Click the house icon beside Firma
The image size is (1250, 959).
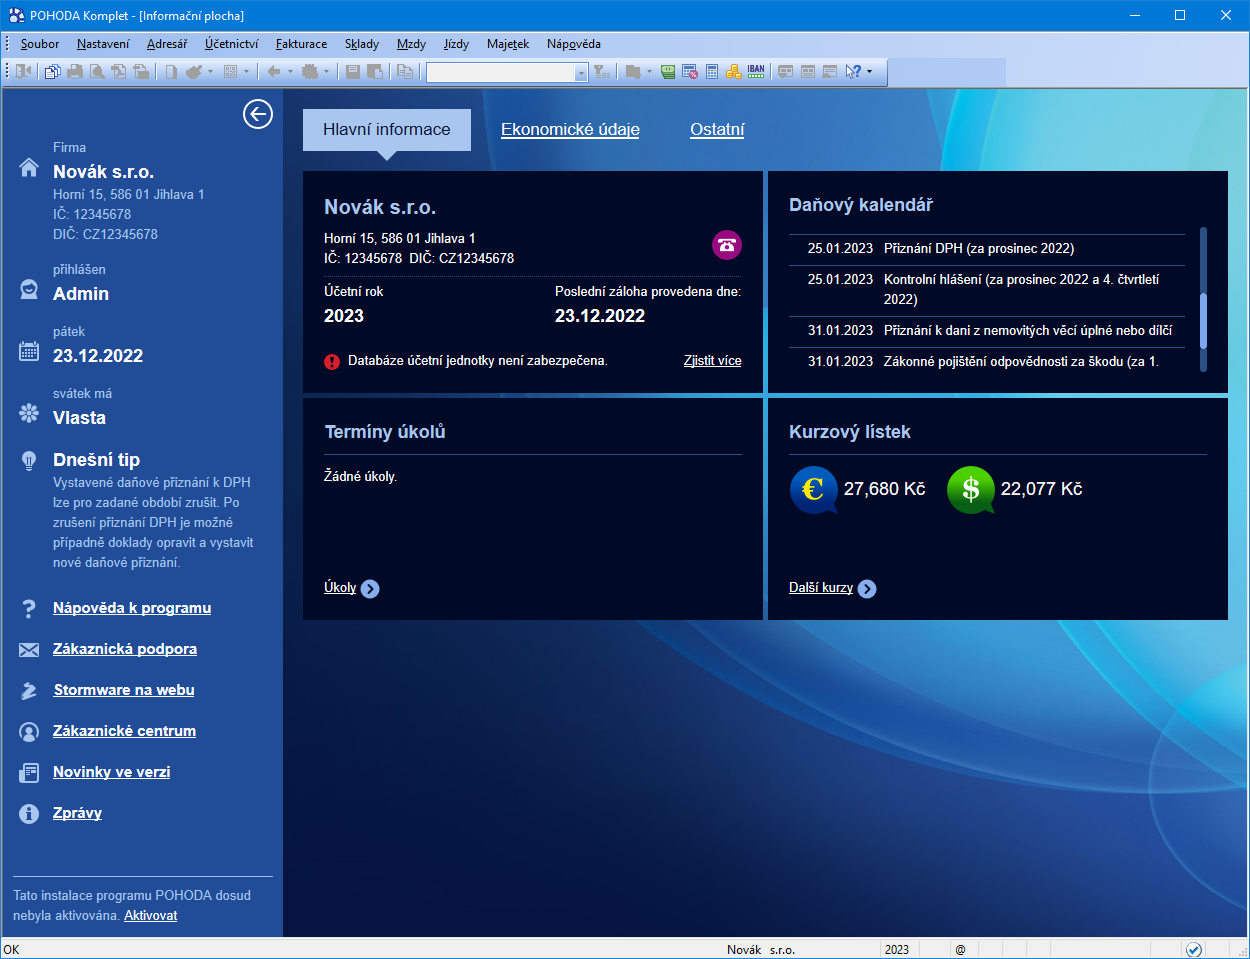29,168
